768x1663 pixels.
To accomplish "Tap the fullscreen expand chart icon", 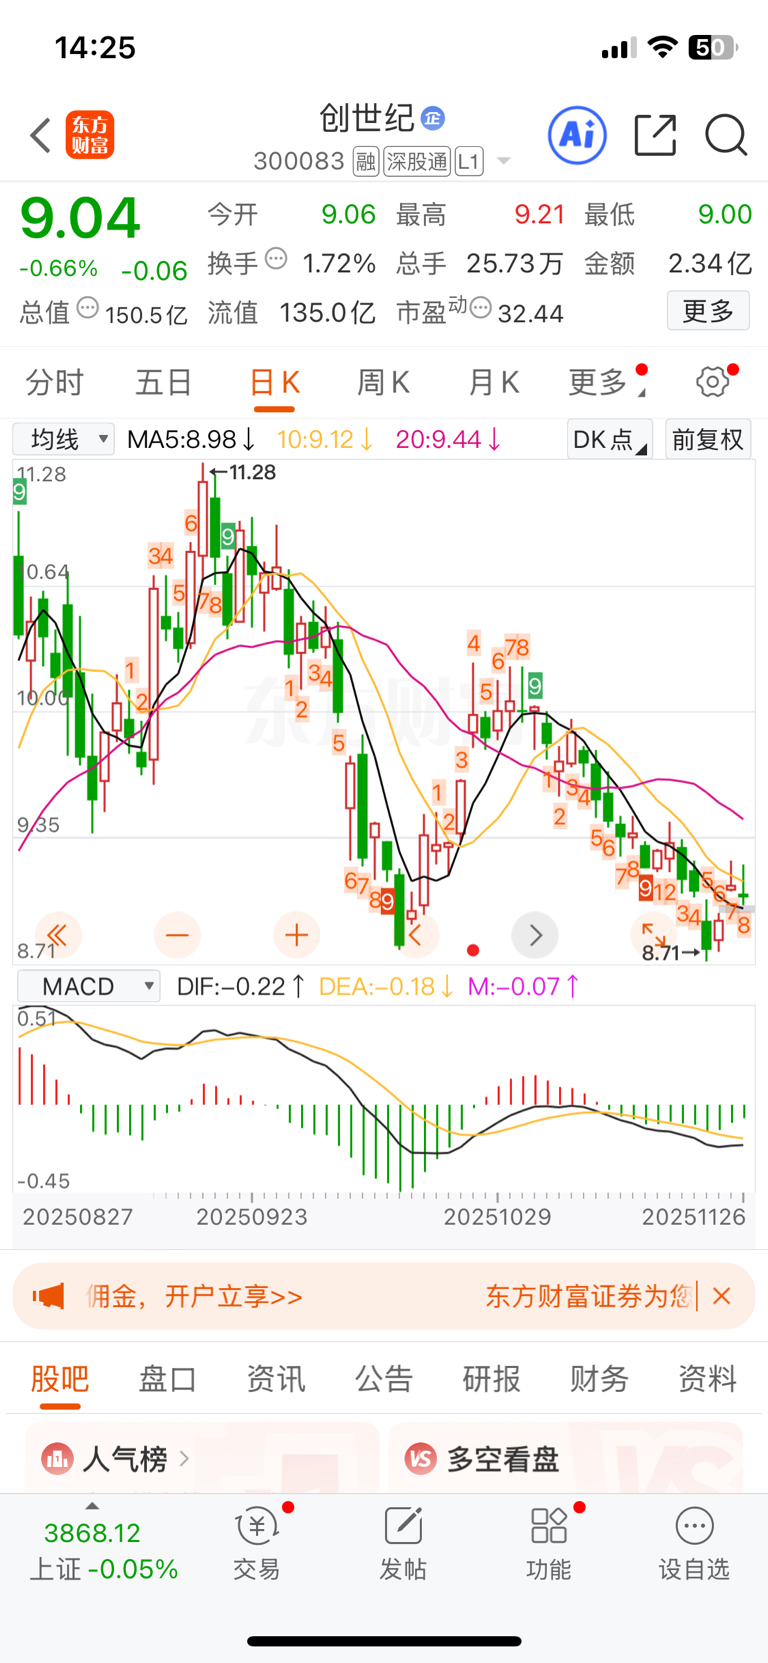I will [x=654, y=935].
